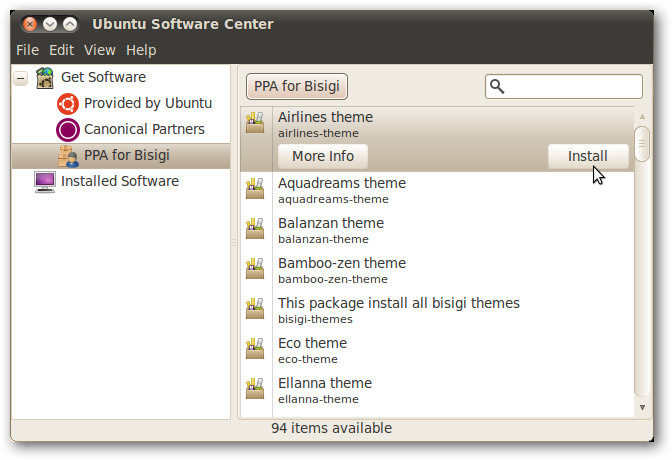Click the bamboo-zen-theme package name text

pos(333,280)
